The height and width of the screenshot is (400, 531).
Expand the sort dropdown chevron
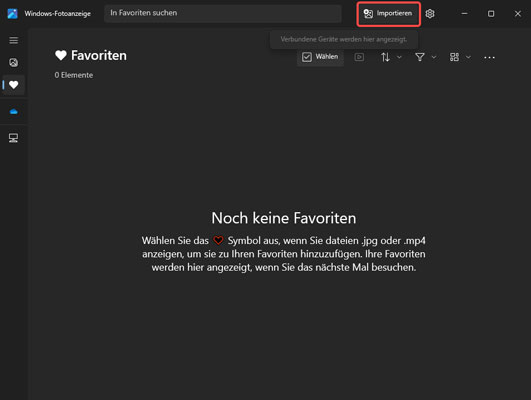(x=399, y=57)
